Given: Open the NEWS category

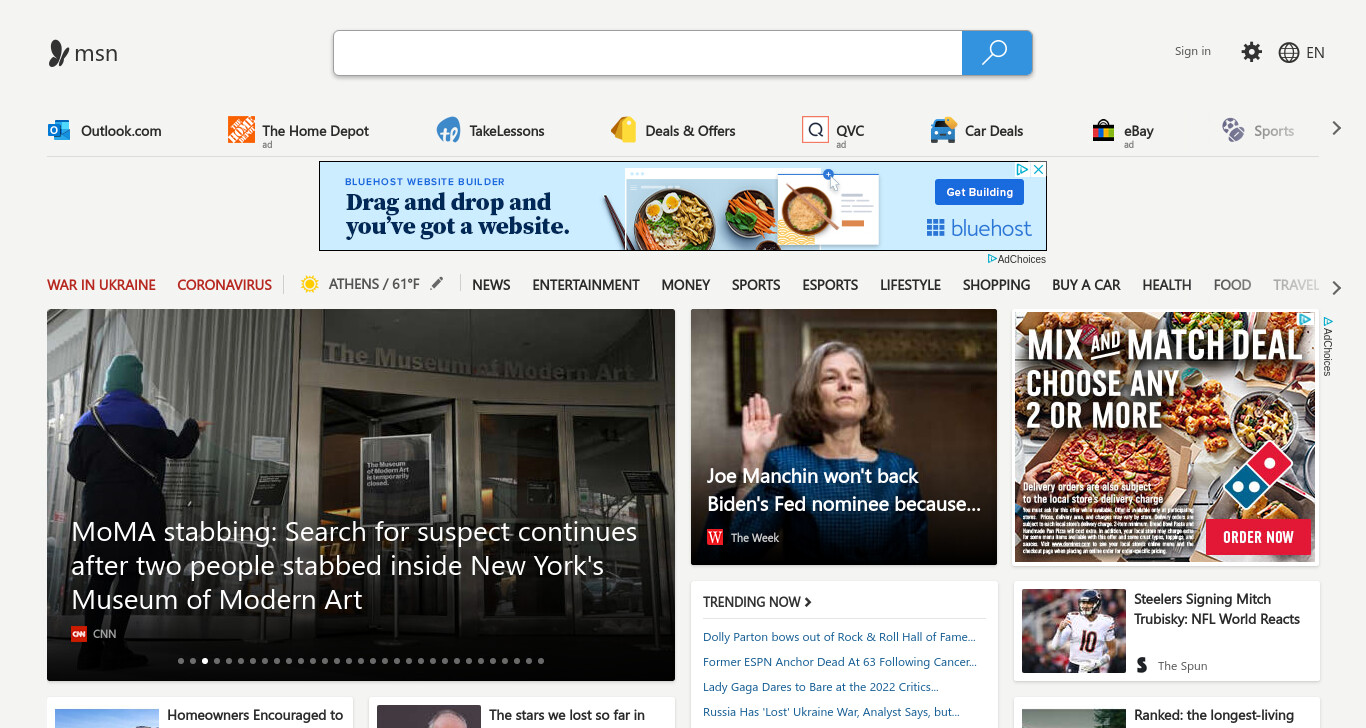Looking at the screenshot, I should (x=491, y=285).
